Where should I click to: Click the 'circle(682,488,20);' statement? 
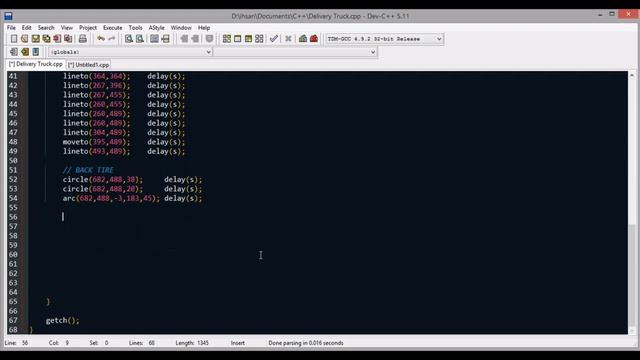pos(103,189)
